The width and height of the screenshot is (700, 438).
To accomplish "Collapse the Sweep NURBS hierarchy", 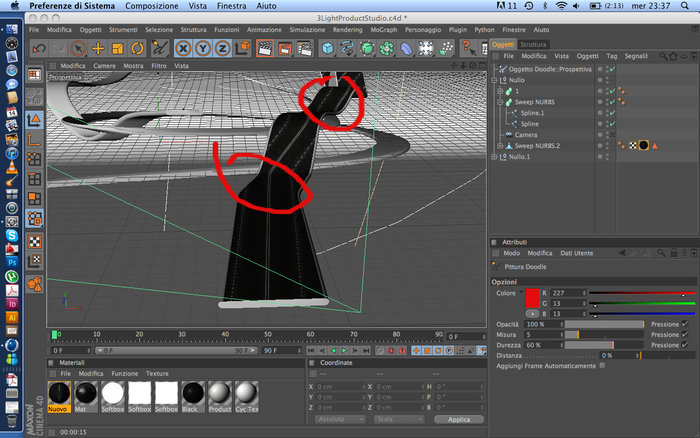I will (x=500, y=102).
